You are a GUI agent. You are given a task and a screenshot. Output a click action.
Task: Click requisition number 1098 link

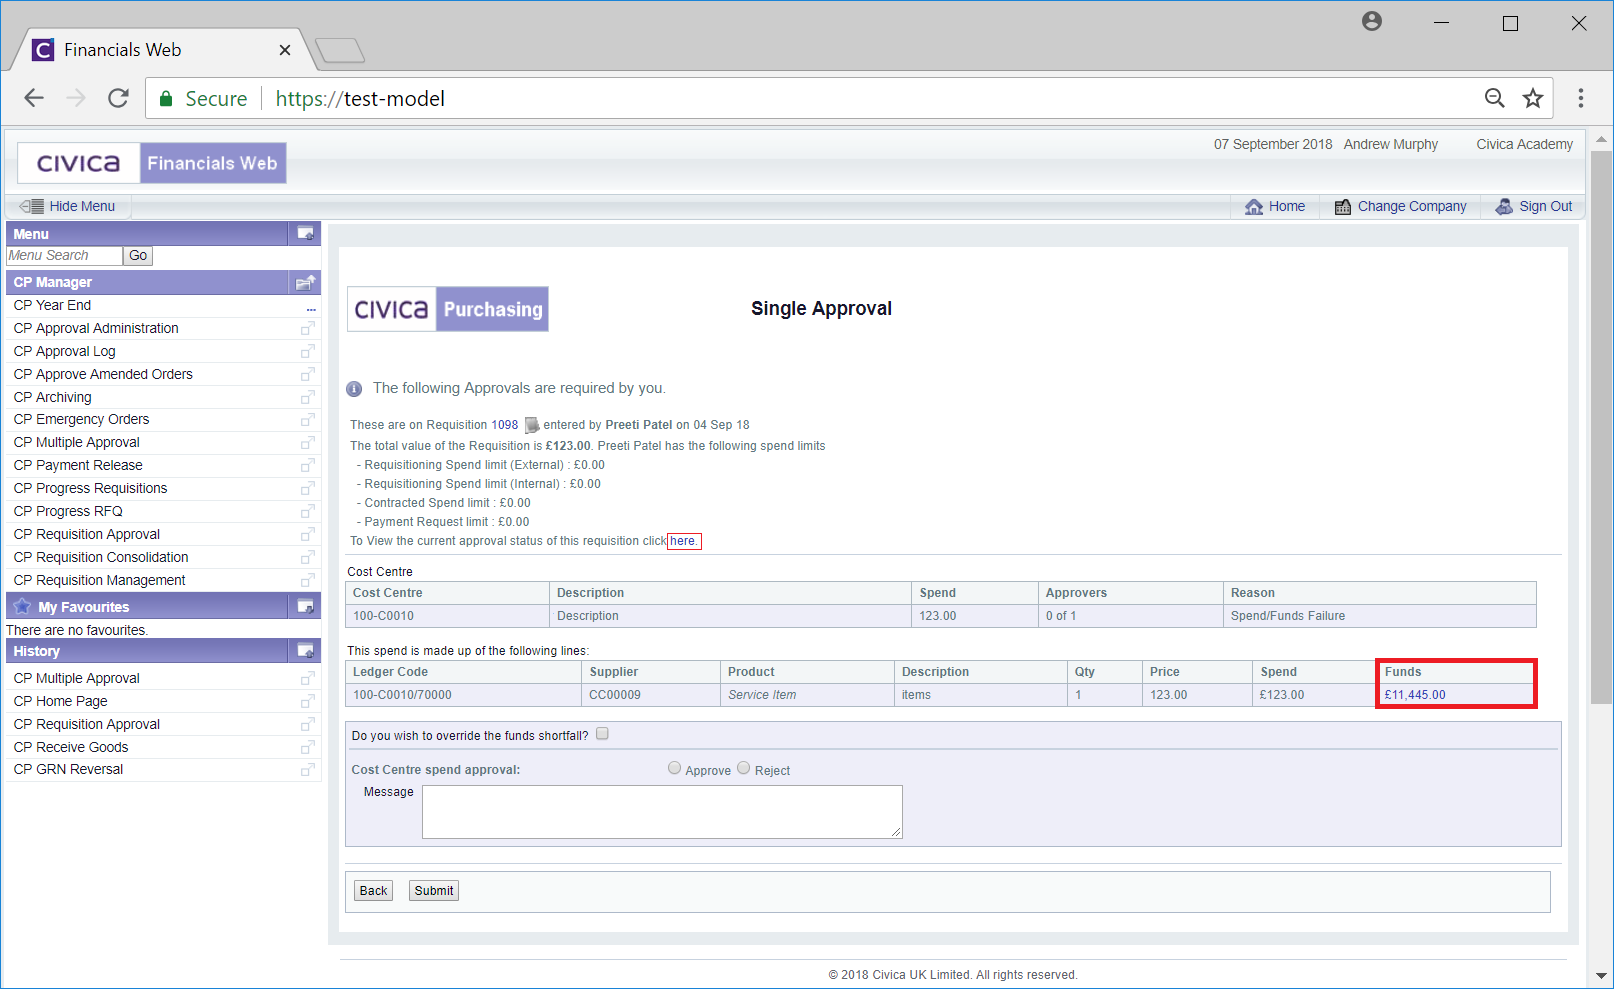pyautogui.click(x=504, y=425)
